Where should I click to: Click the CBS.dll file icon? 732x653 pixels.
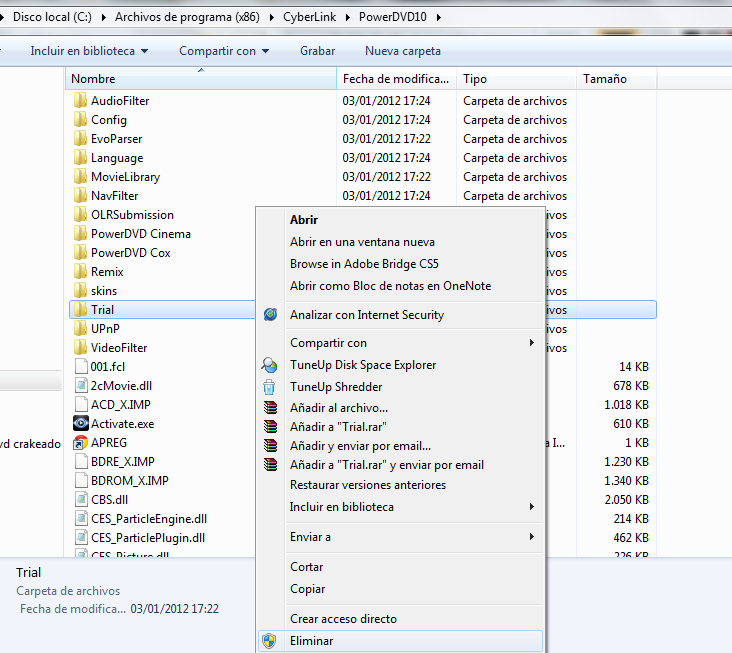(x=81, y=499)
